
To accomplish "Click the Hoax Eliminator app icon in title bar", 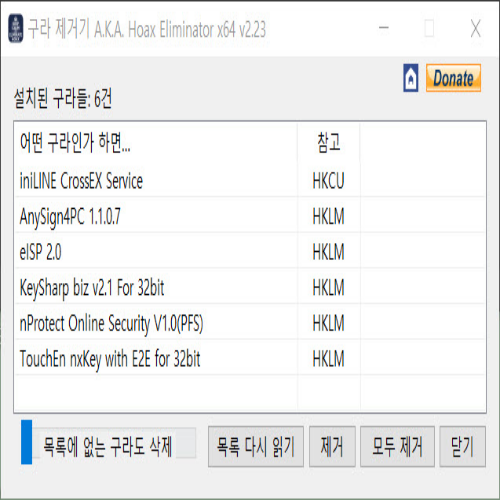I will [x=16, y=28].
